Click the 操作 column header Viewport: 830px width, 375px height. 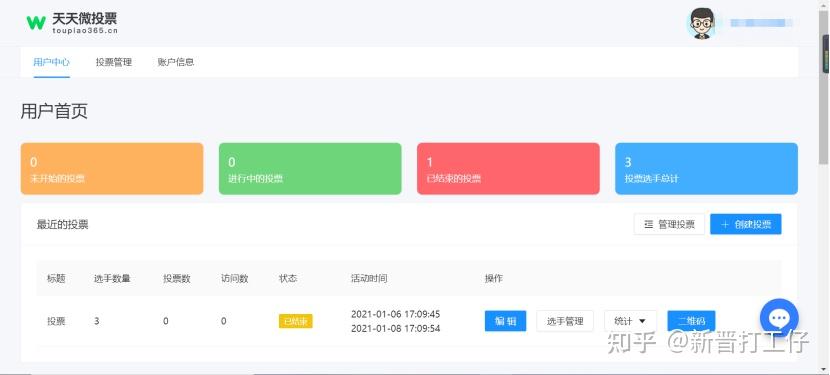point(494,278)
